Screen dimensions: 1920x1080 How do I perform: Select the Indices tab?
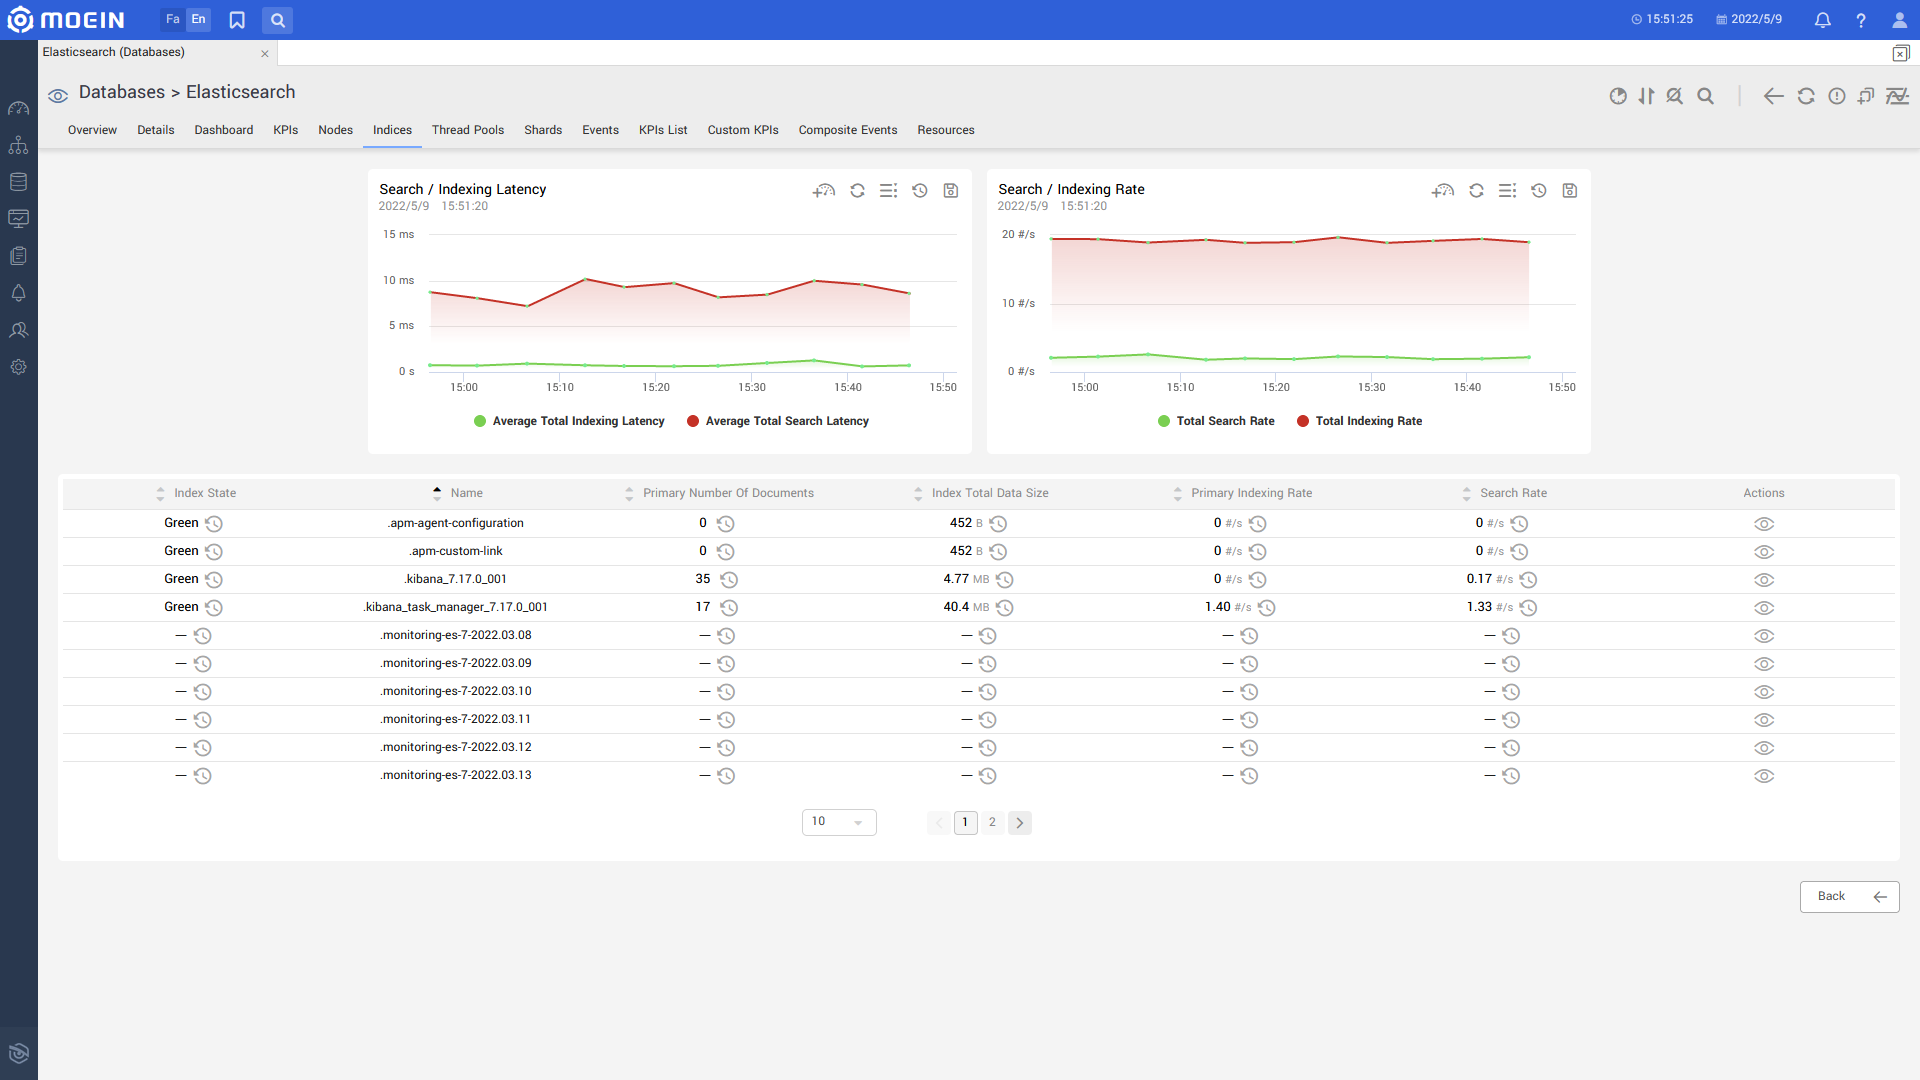tap(392, 129)
